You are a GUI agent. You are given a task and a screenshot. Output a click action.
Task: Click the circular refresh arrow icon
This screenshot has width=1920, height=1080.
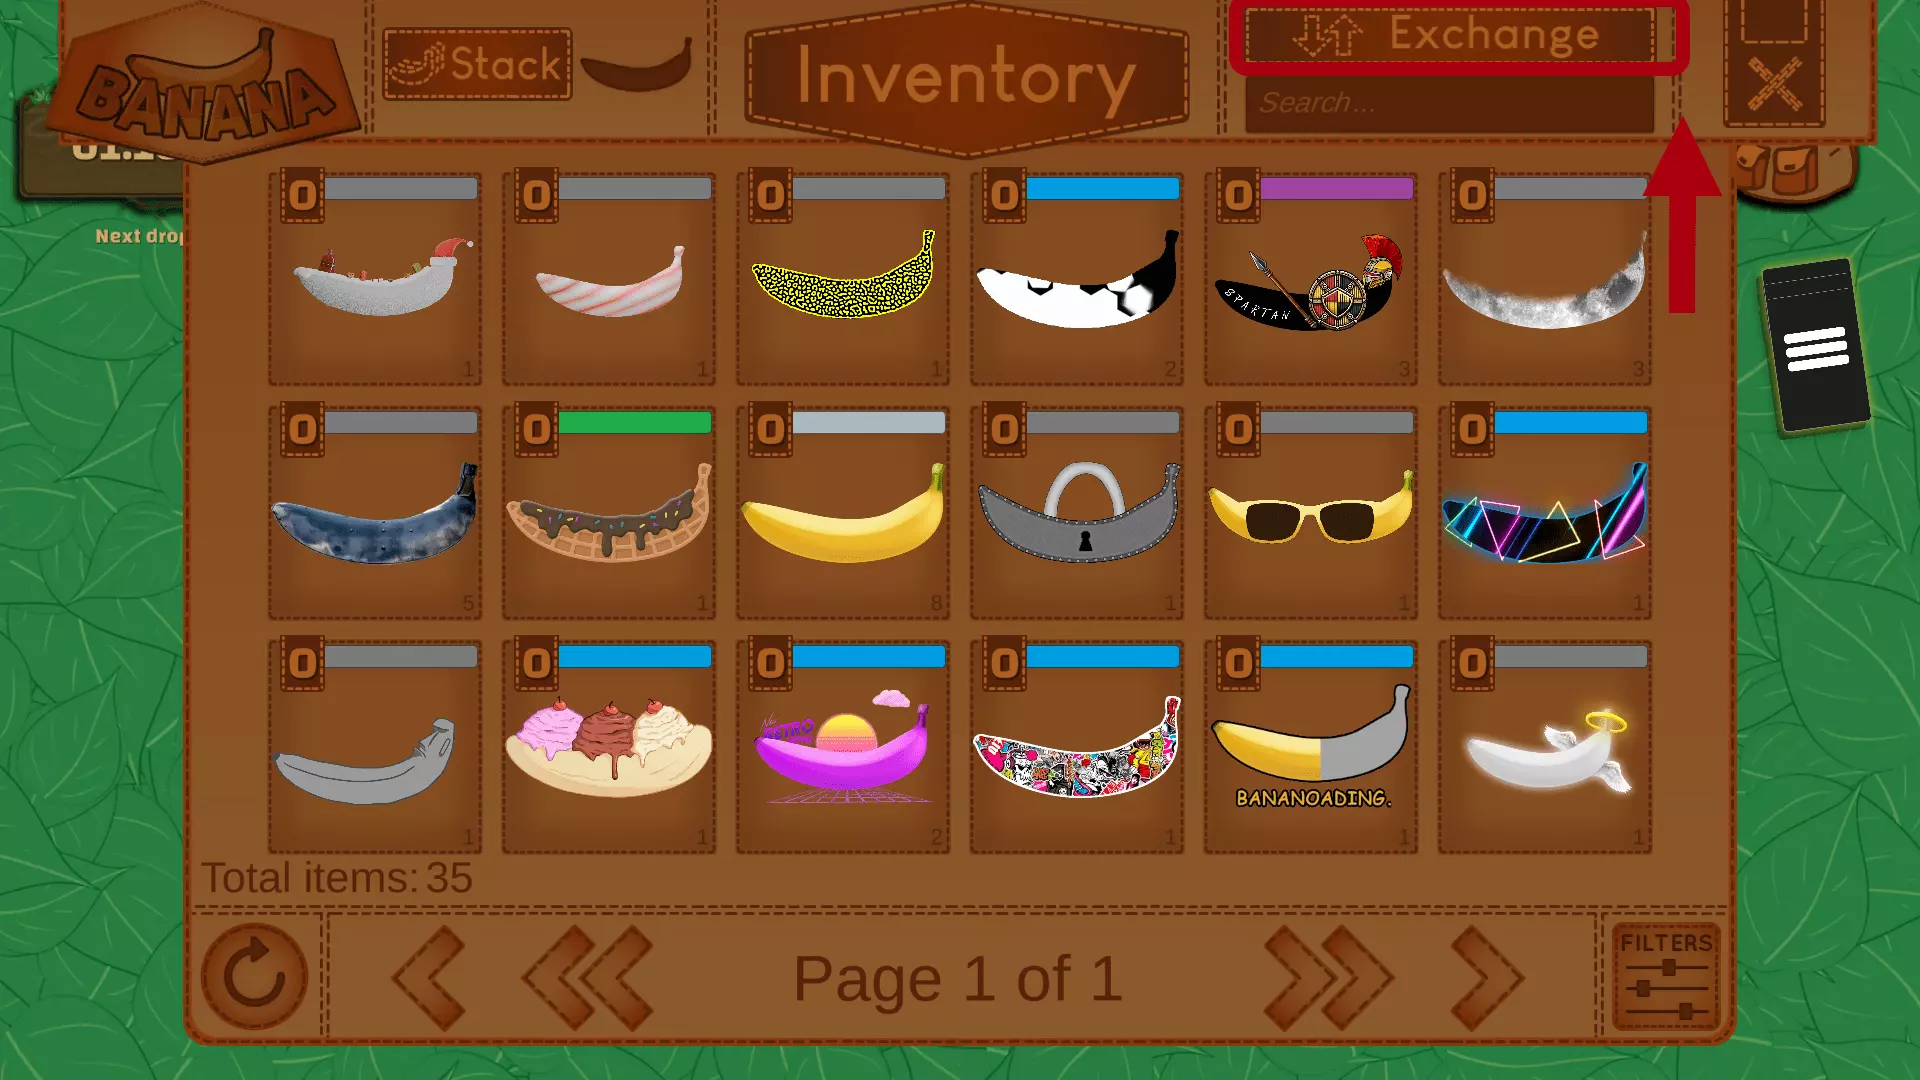point(255,977)
